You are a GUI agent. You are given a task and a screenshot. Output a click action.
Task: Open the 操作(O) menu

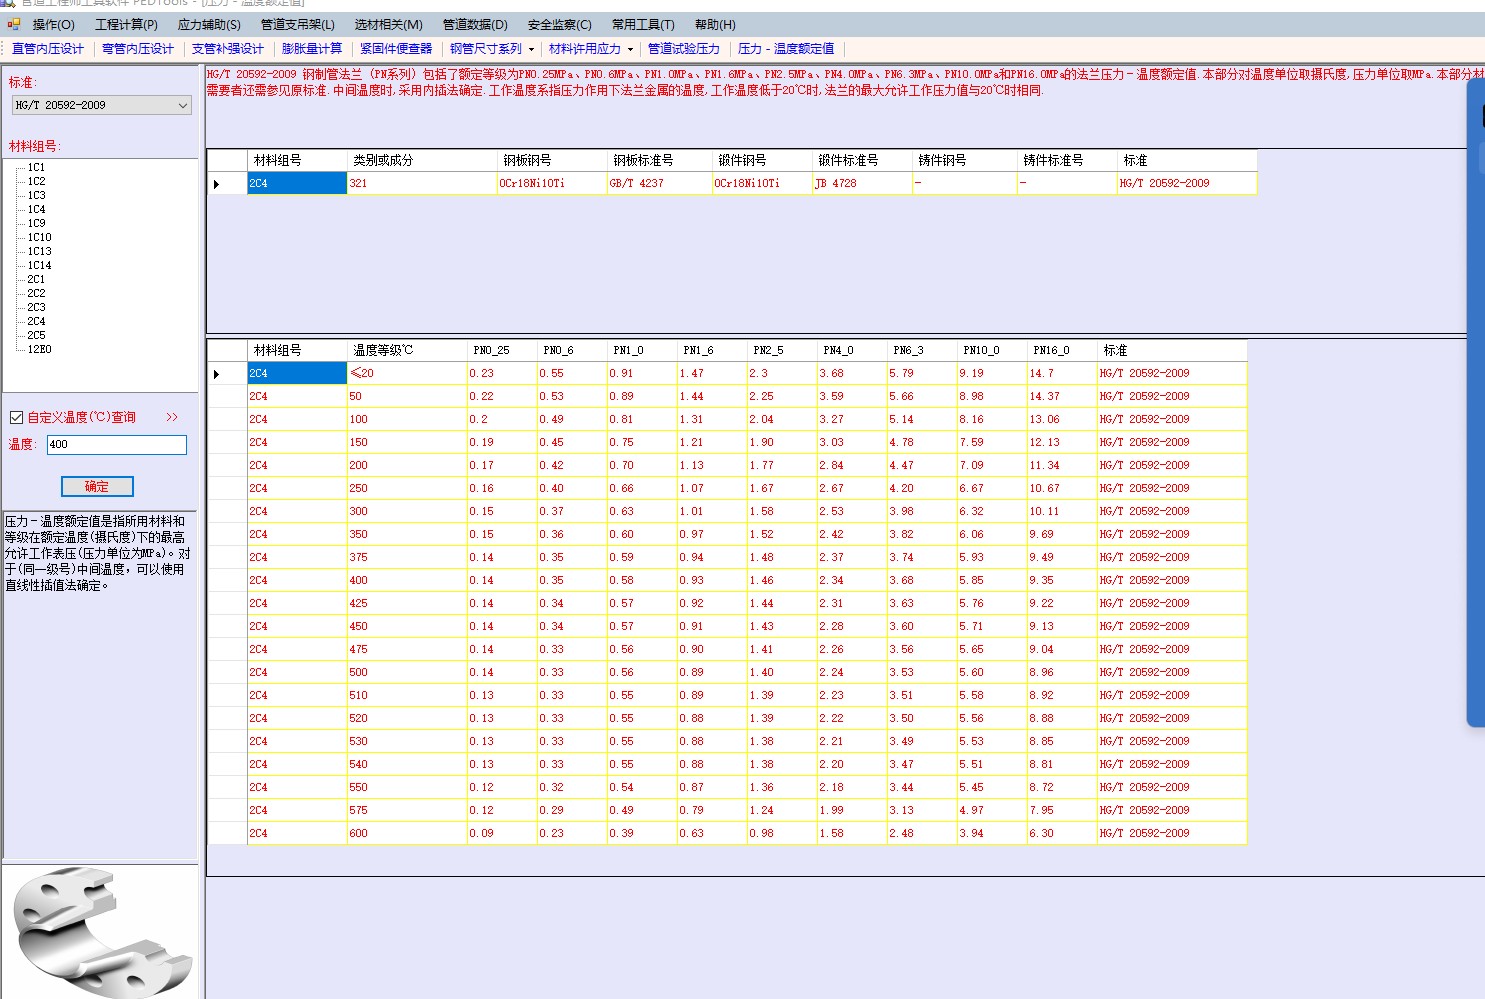[x=53, y=24]
